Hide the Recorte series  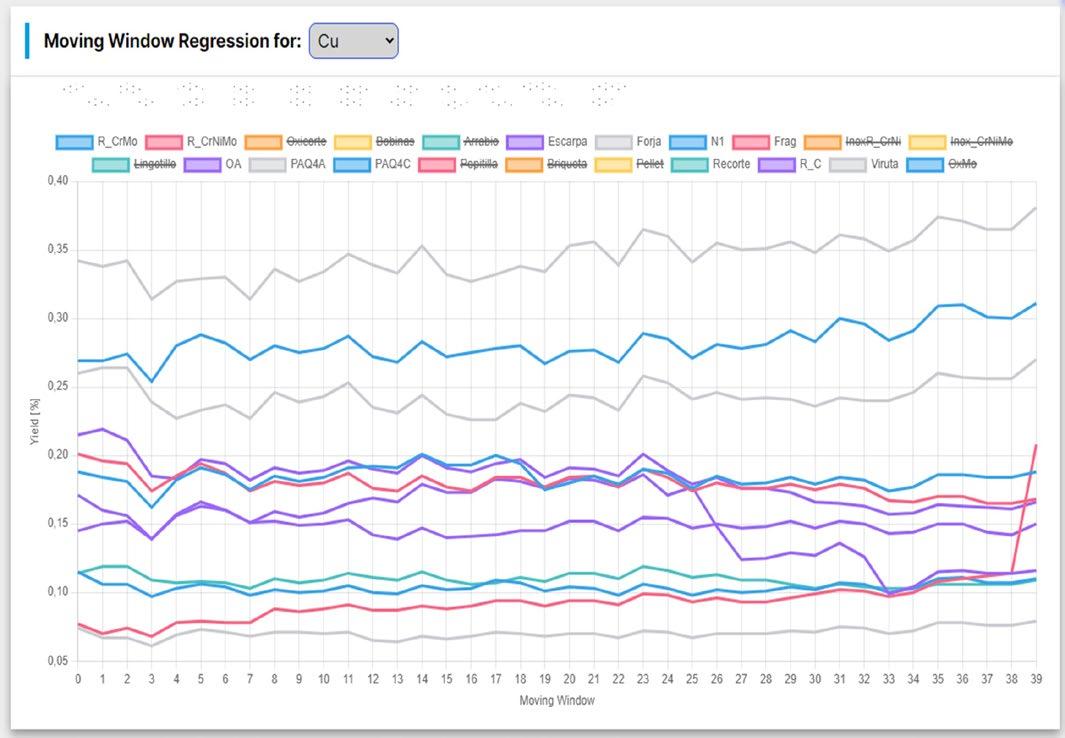tap(710, 164)
